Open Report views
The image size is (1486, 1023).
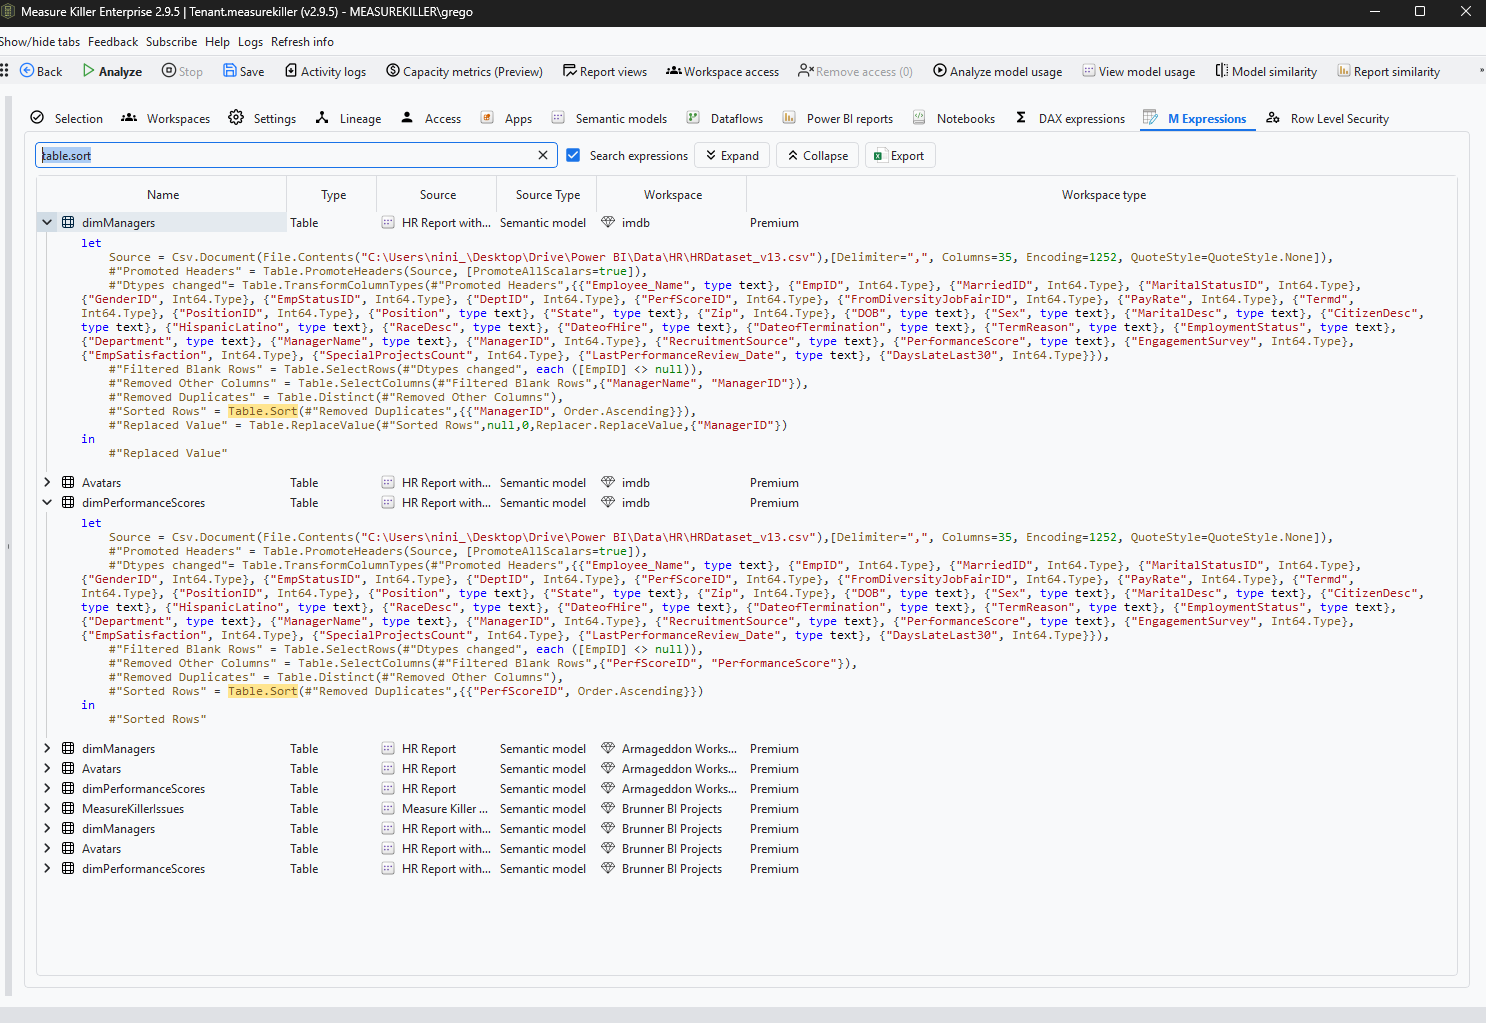point(604,71)
